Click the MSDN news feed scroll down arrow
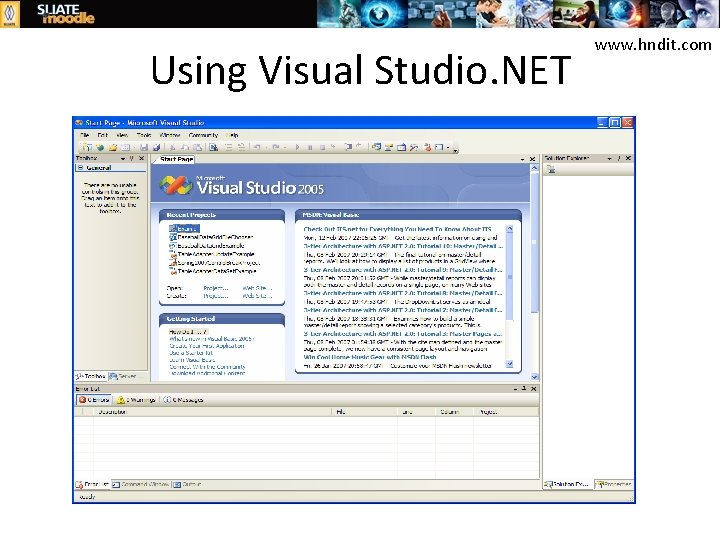Image resolution: width=720 pixels, height=540 pixels. [509, 364]
